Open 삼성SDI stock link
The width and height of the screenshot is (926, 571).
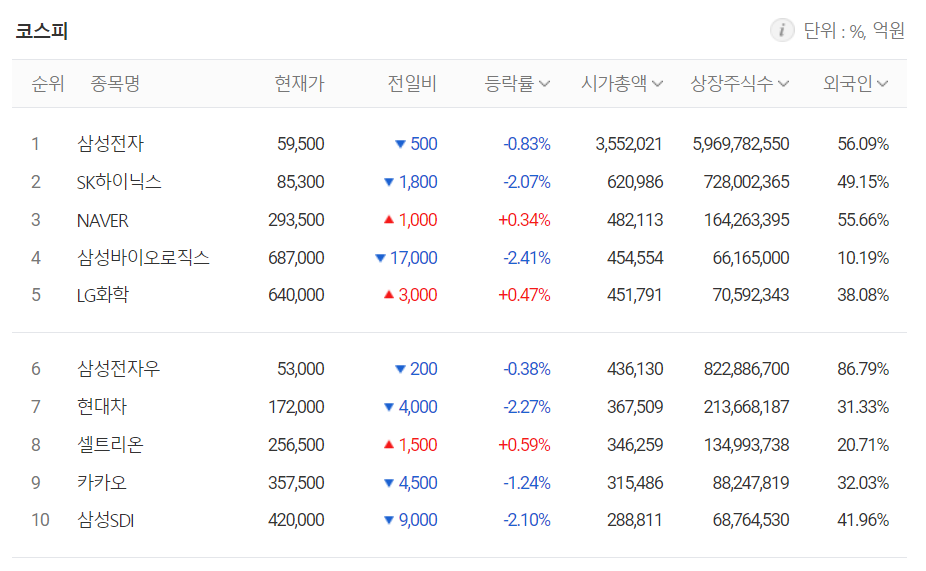[106, 520]
